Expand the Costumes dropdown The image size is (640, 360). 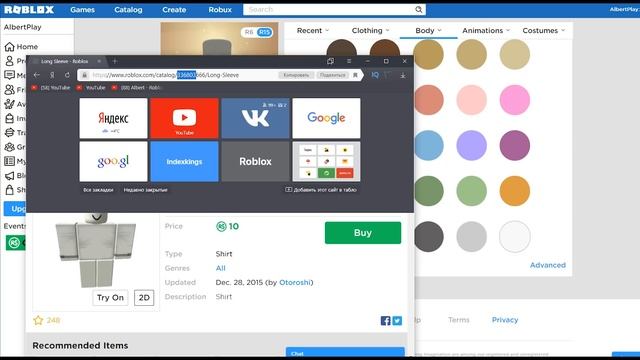pos(544,31)
